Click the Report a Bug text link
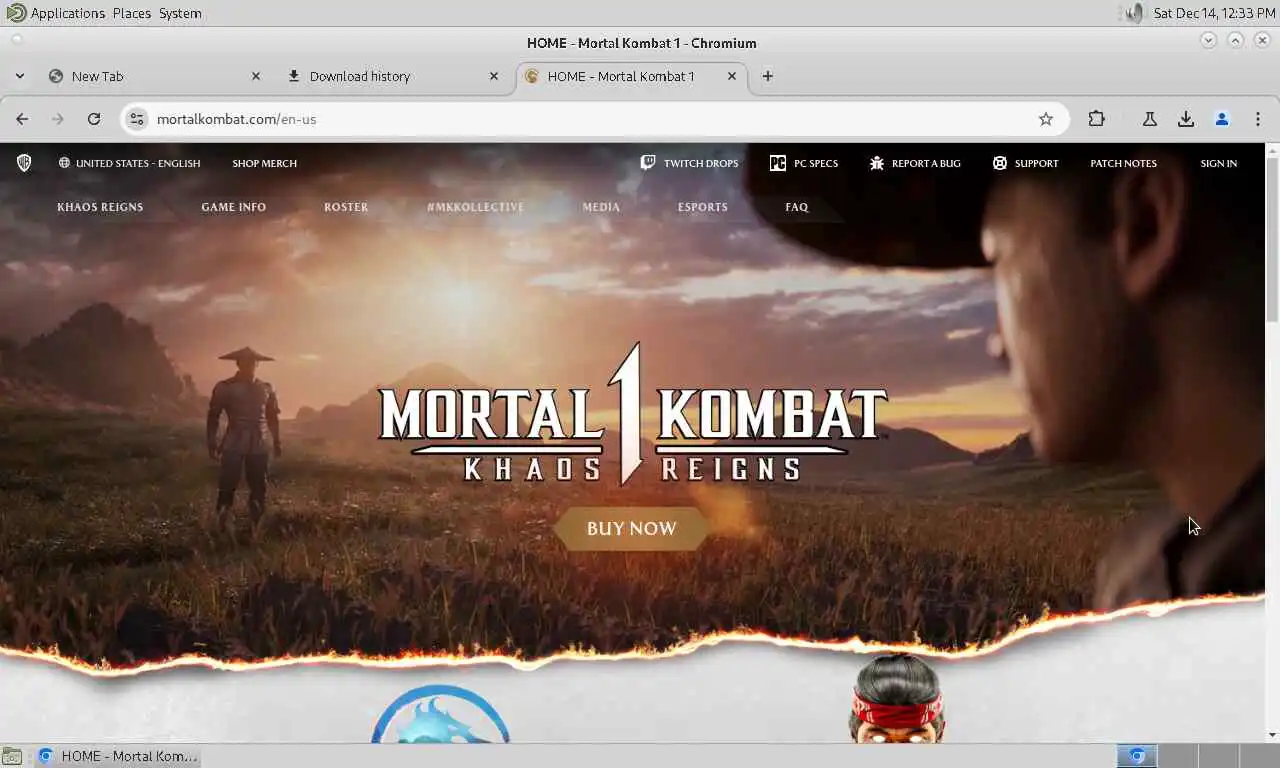 pyautogui.click(x=926, y=163)
